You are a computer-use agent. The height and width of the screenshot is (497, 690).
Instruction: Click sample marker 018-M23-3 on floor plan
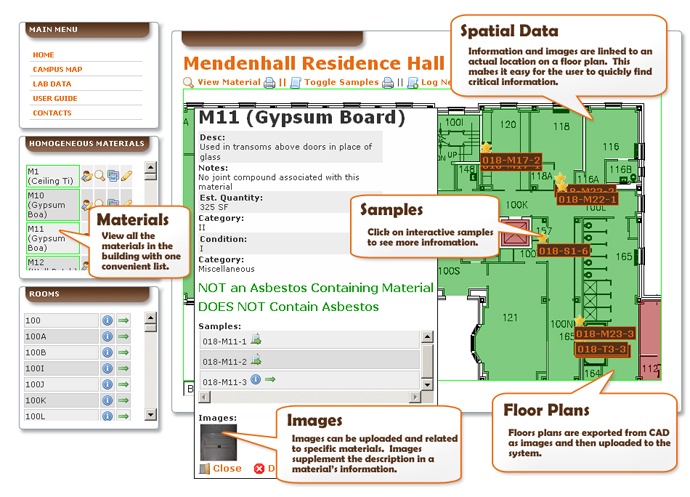tap(605, 334)
